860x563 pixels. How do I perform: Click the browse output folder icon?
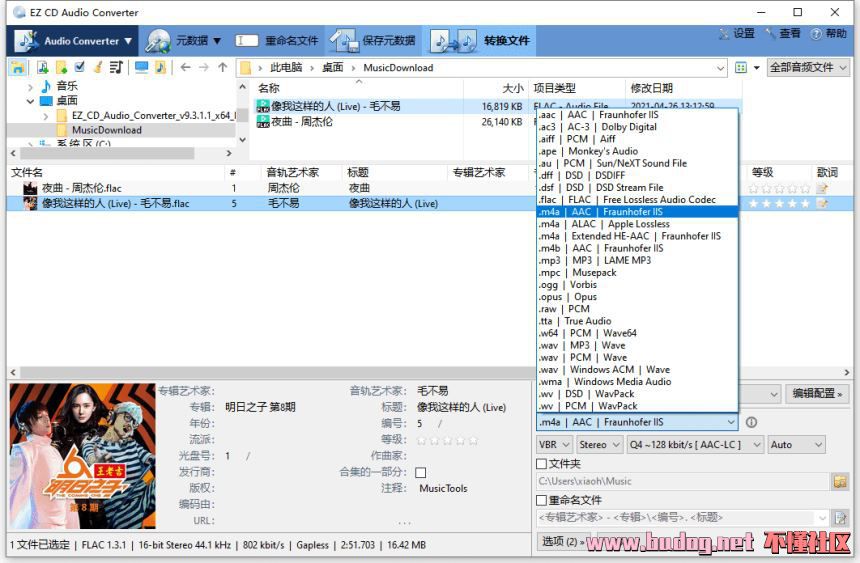click(840, 482)
